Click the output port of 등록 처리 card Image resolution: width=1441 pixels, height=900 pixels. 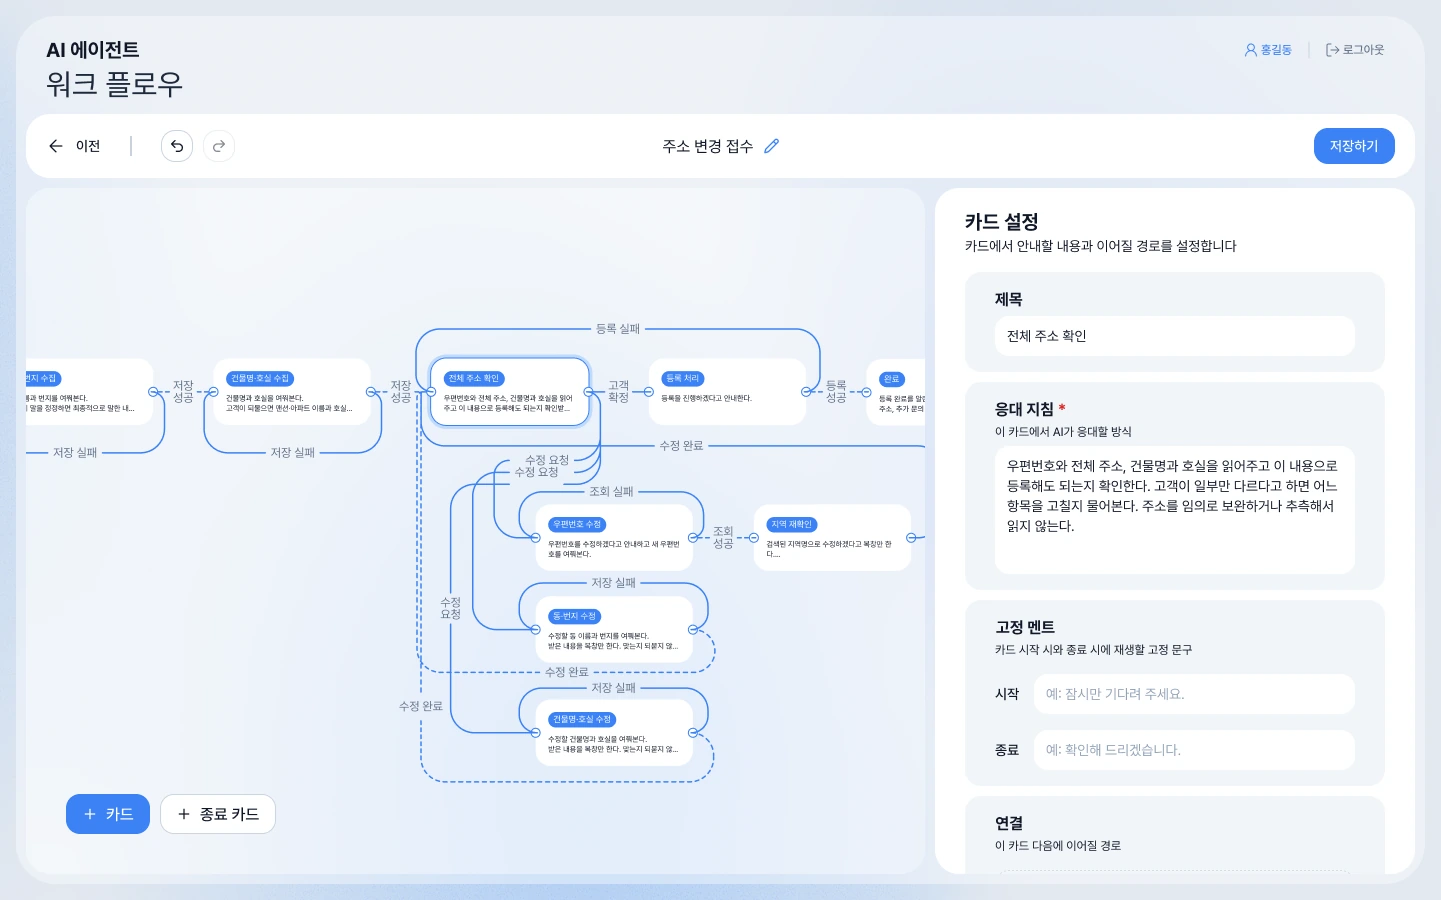pos(806,392)
